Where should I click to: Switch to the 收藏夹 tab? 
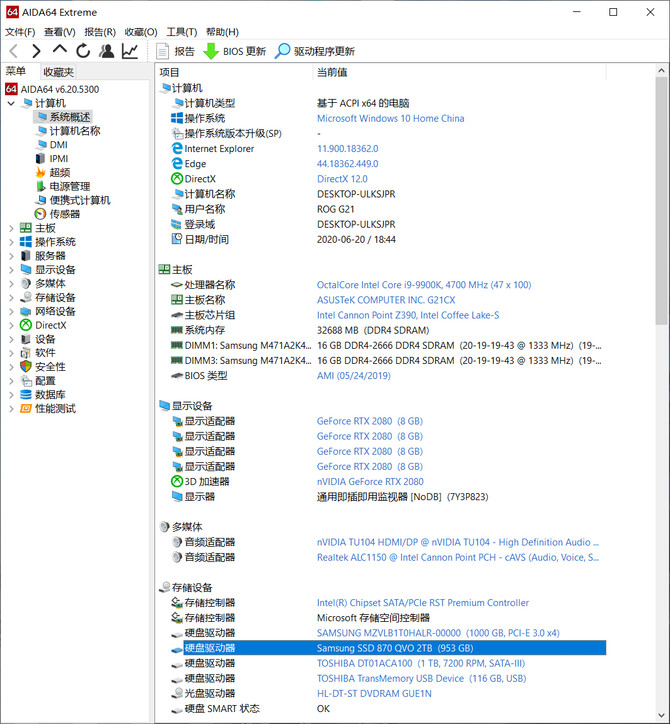pos(58,72)
